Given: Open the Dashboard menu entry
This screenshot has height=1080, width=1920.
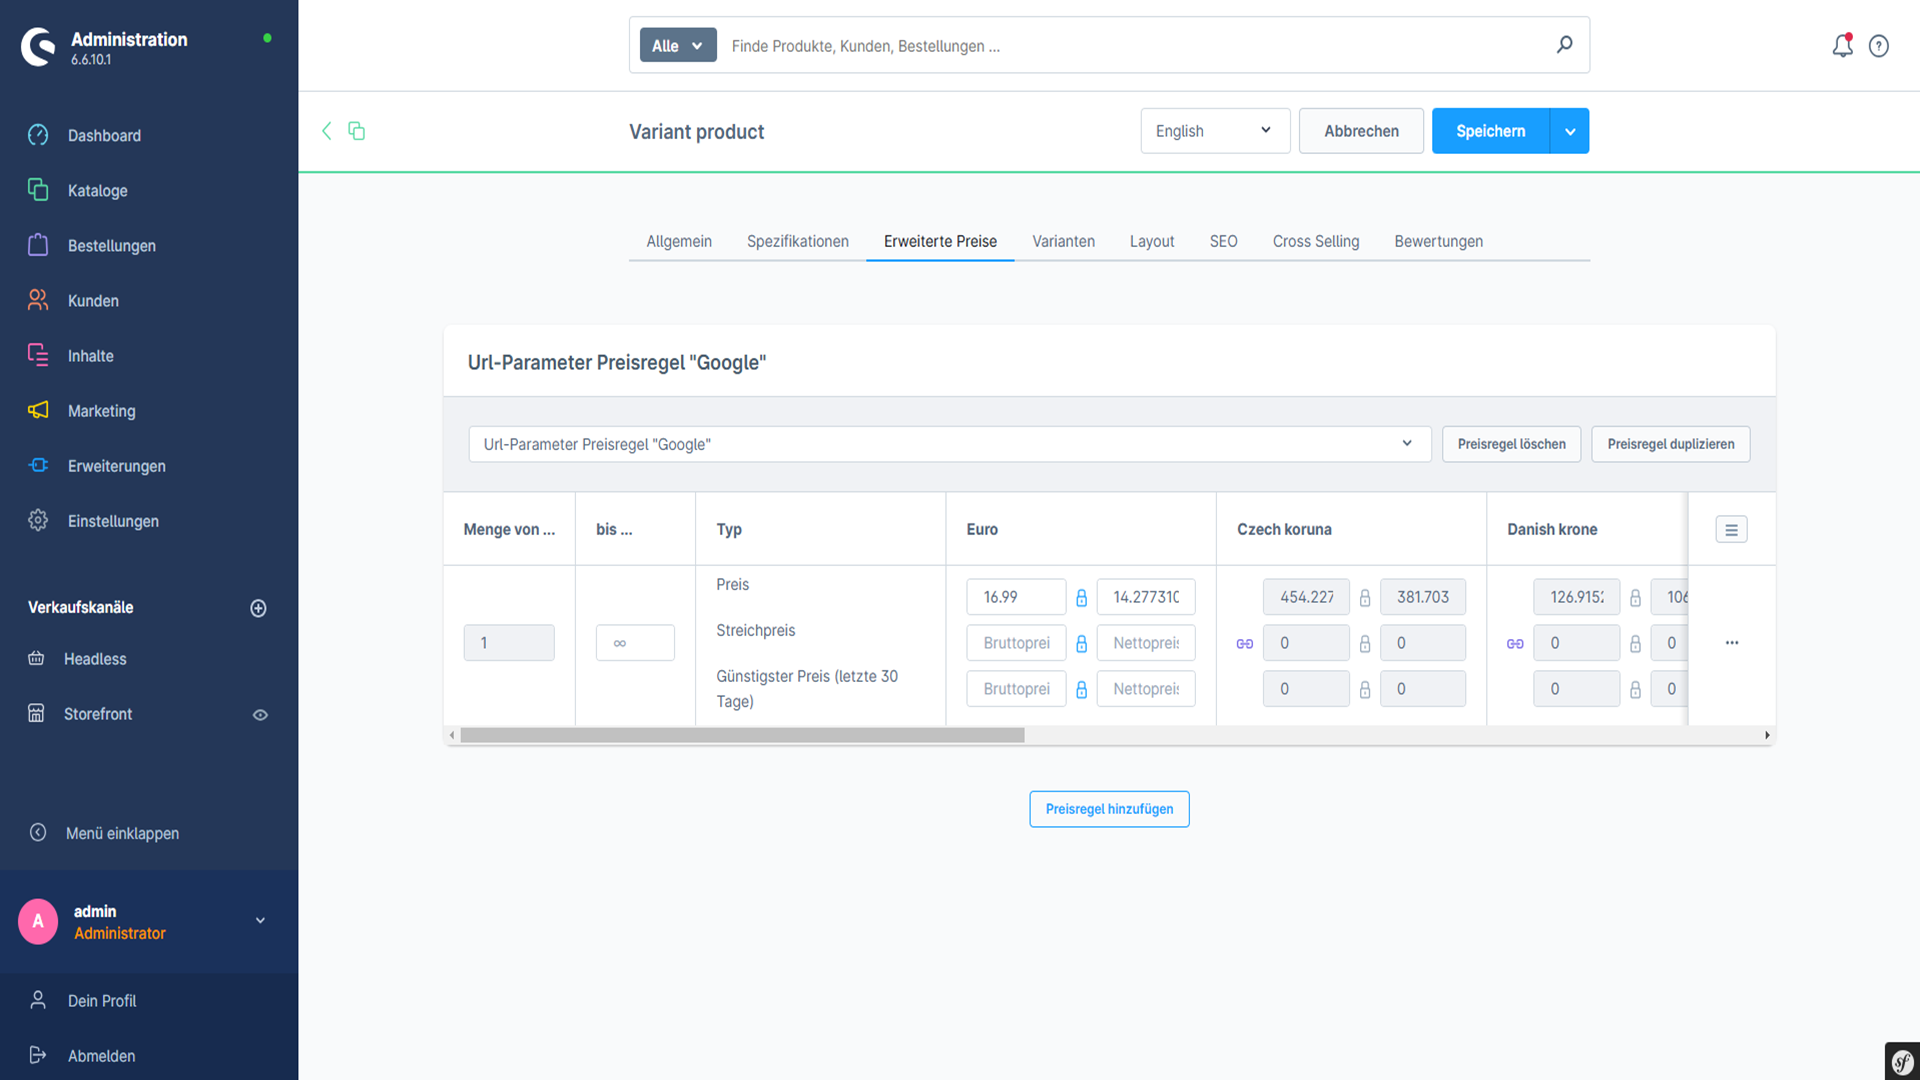Looking at the screenshot, I should point(104,136).
